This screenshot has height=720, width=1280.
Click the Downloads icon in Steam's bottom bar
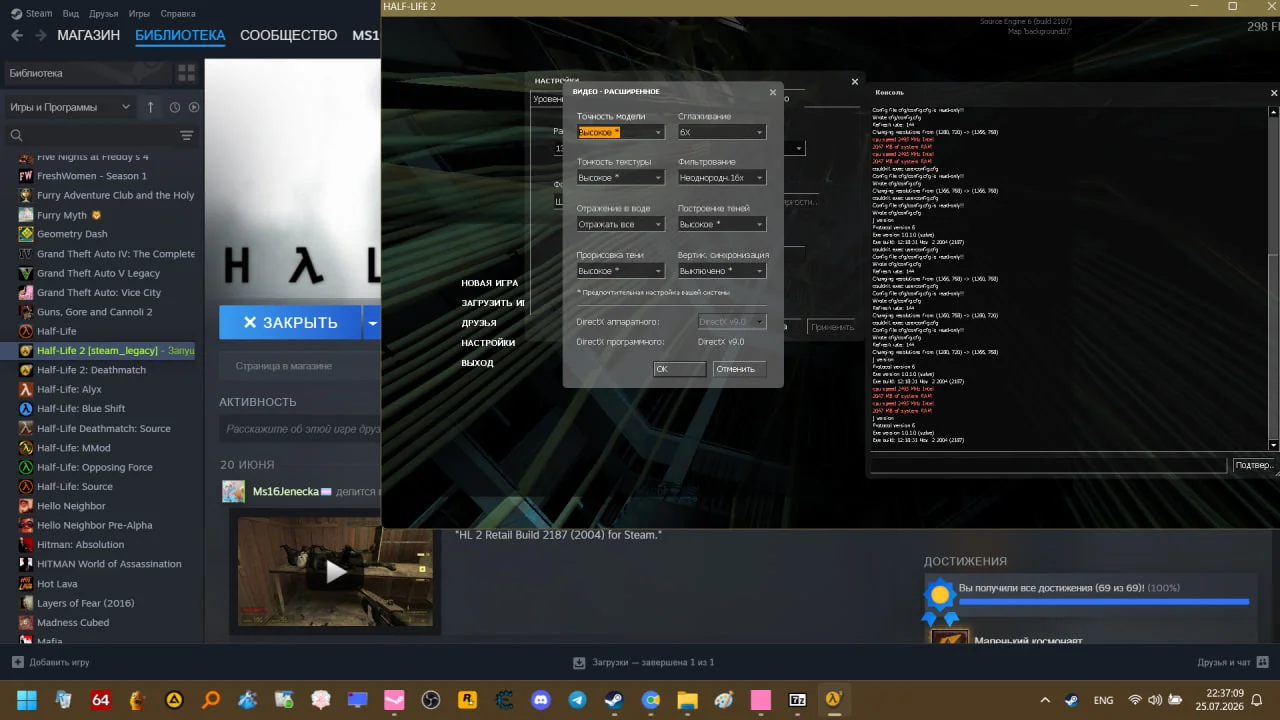tap(578, 662)
